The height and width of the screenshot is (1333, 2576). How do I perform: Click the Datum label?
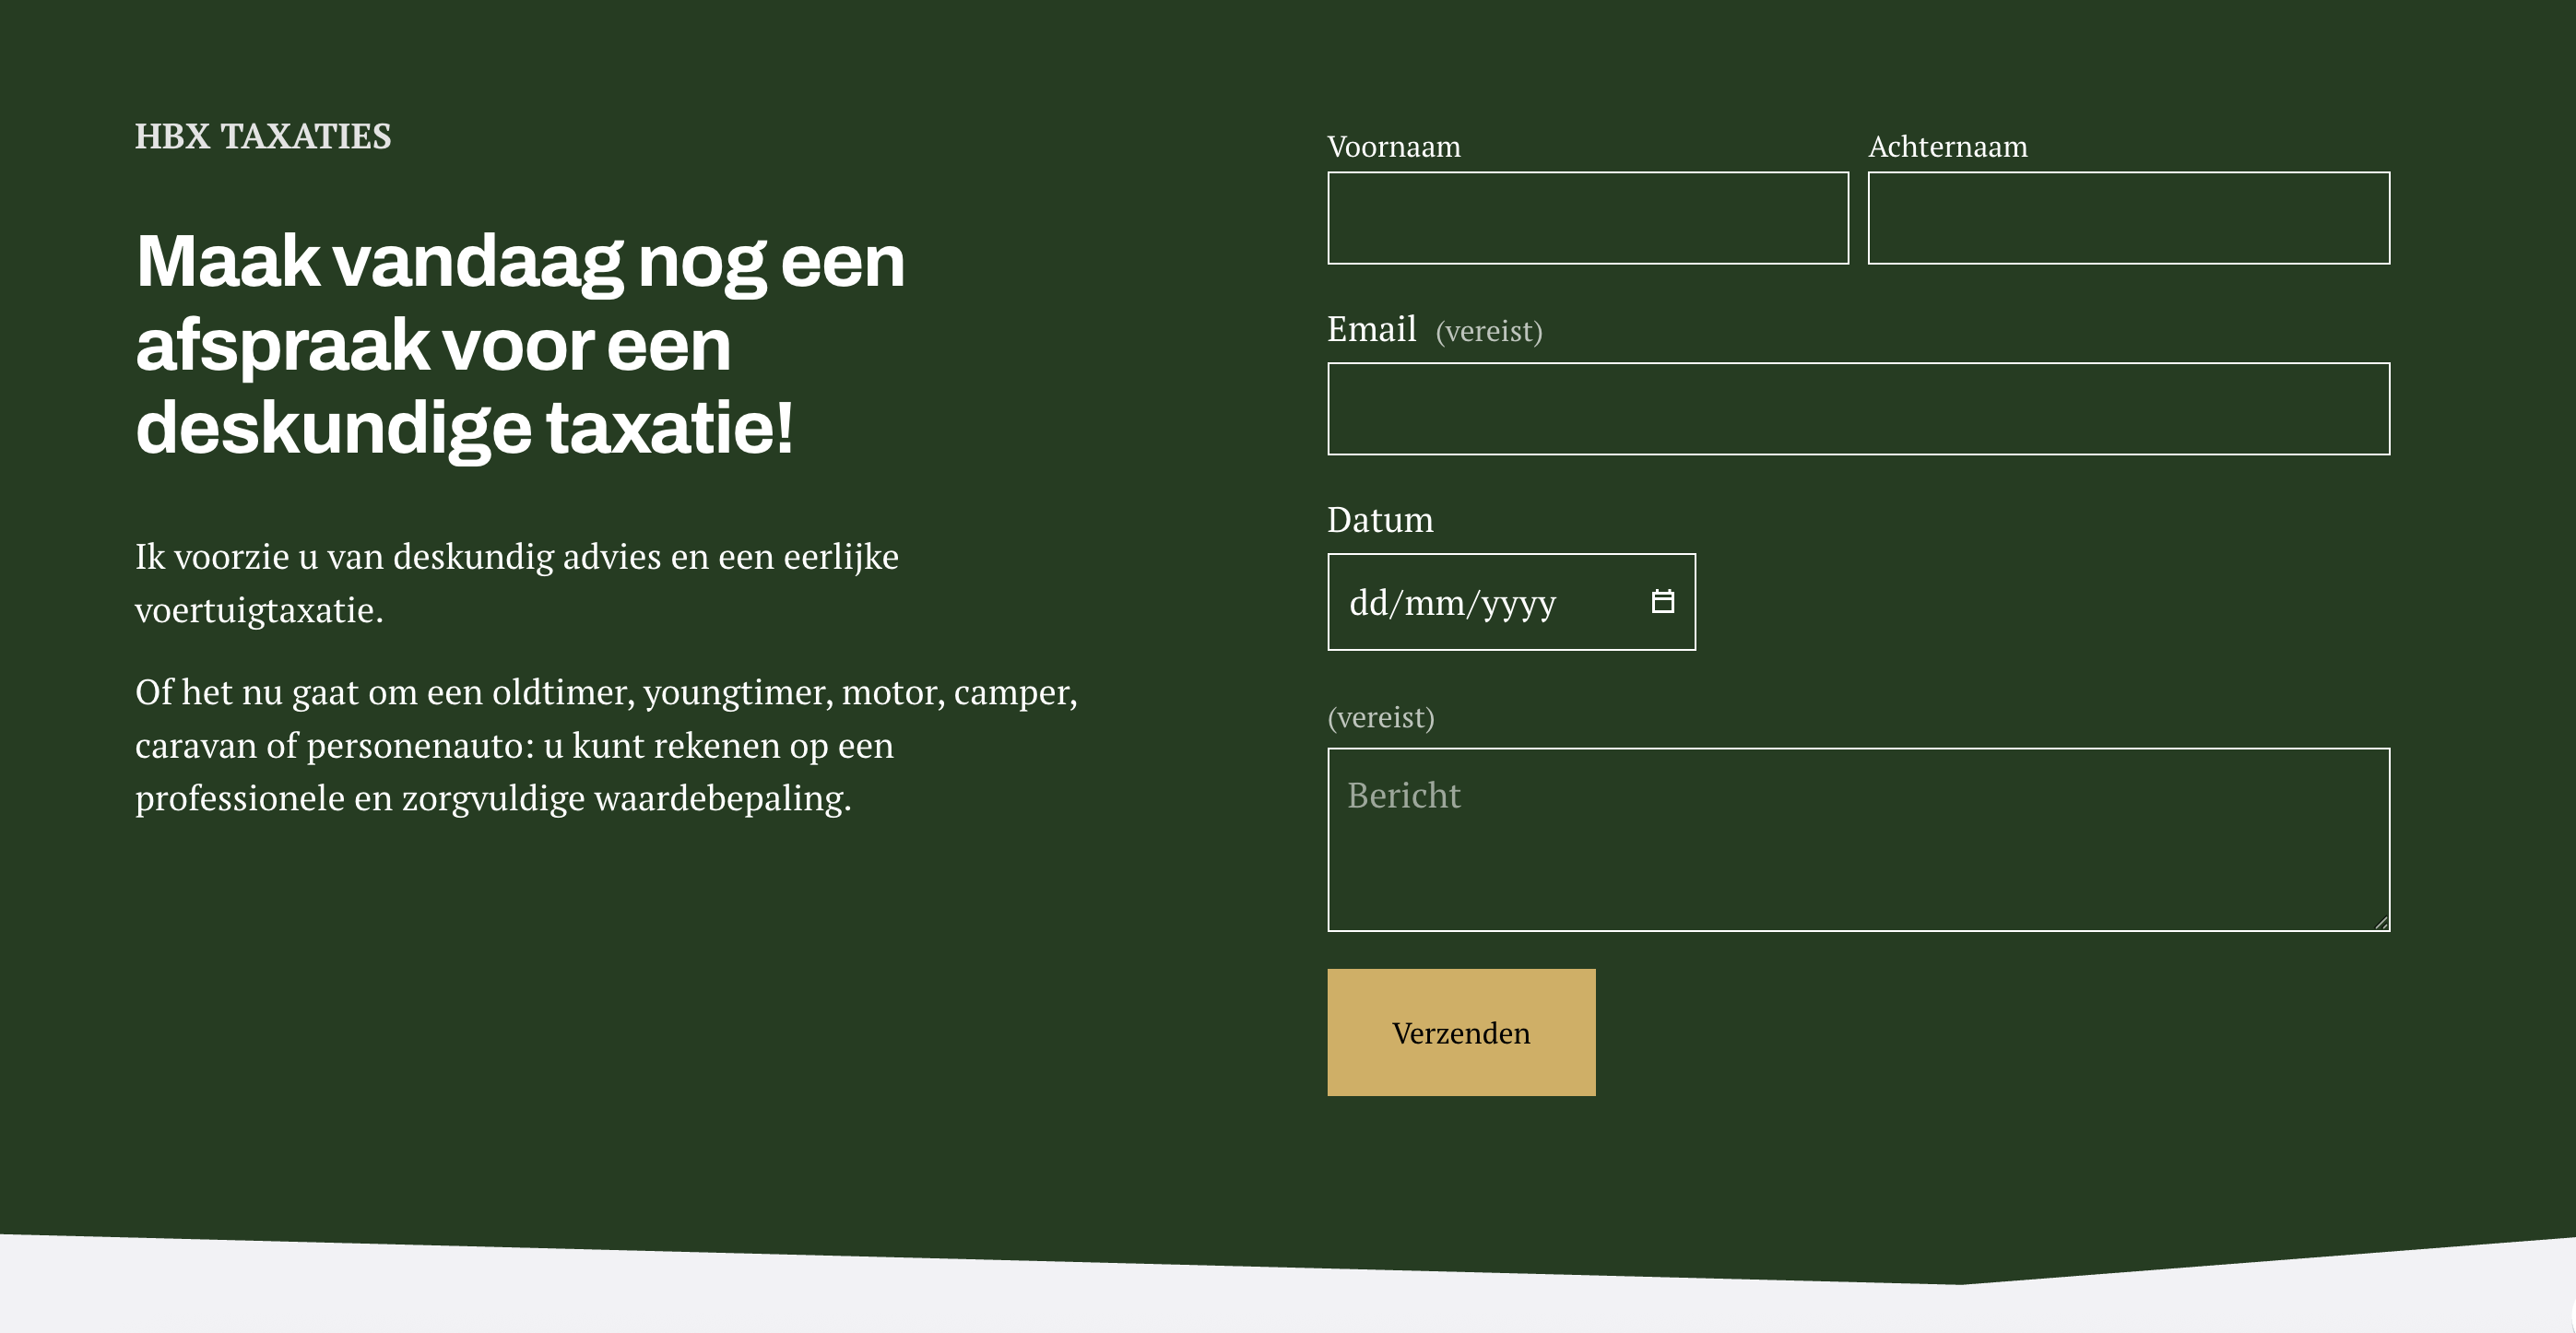tap(1379, 520)
